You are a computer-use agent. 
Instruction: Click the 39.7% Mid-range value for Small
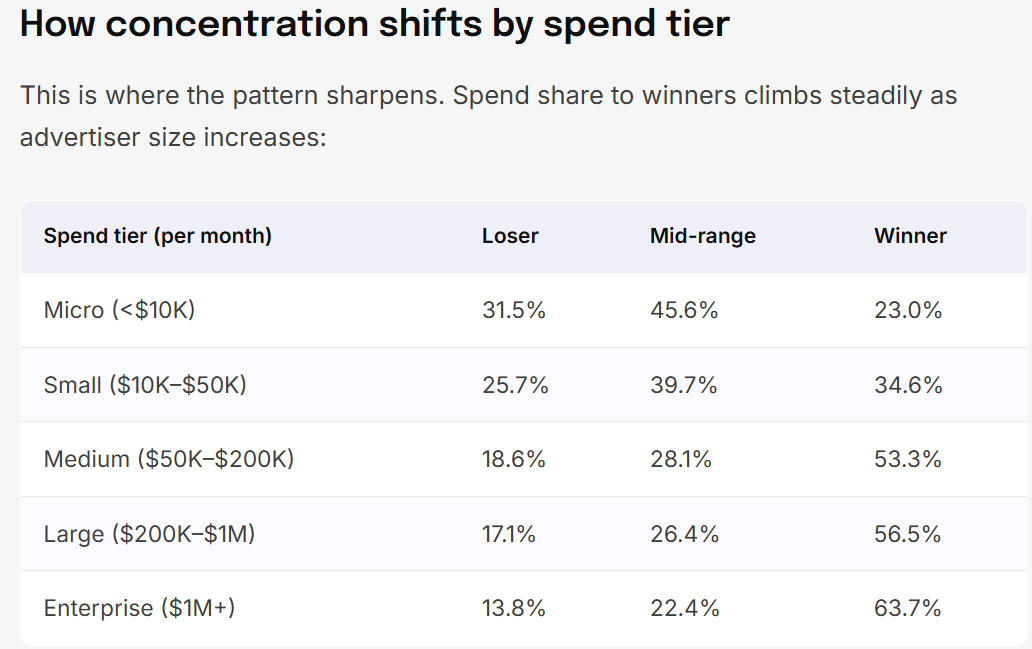(683, 384)
